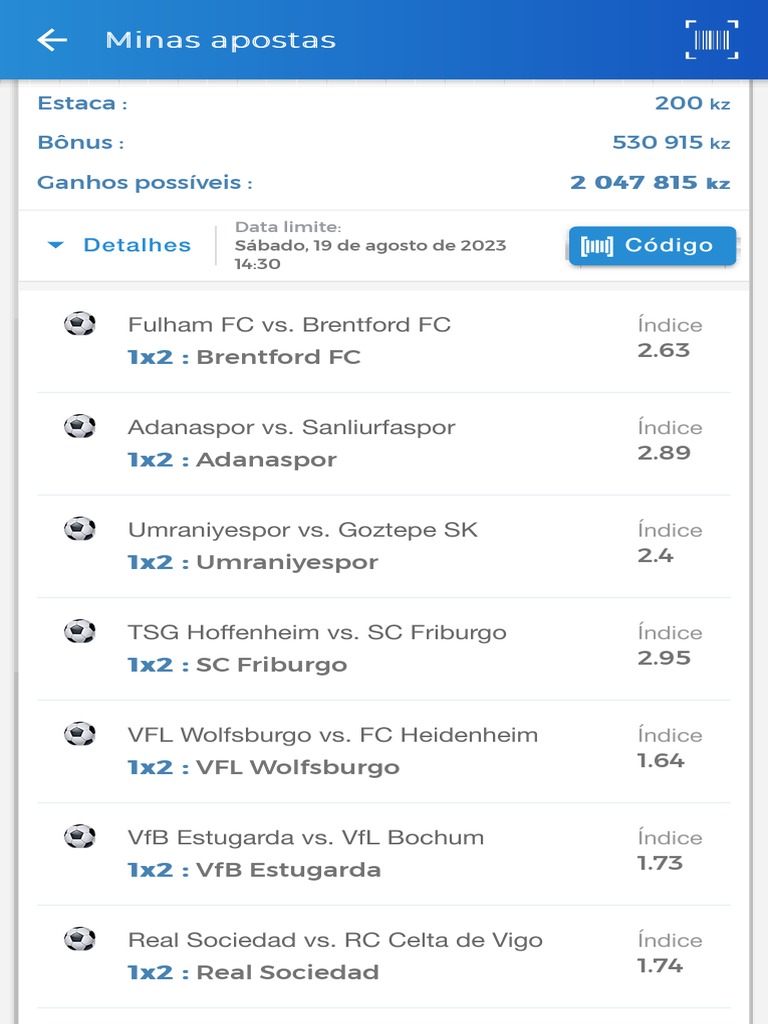Open the Real Sociedad 1x2 selection

253,972
